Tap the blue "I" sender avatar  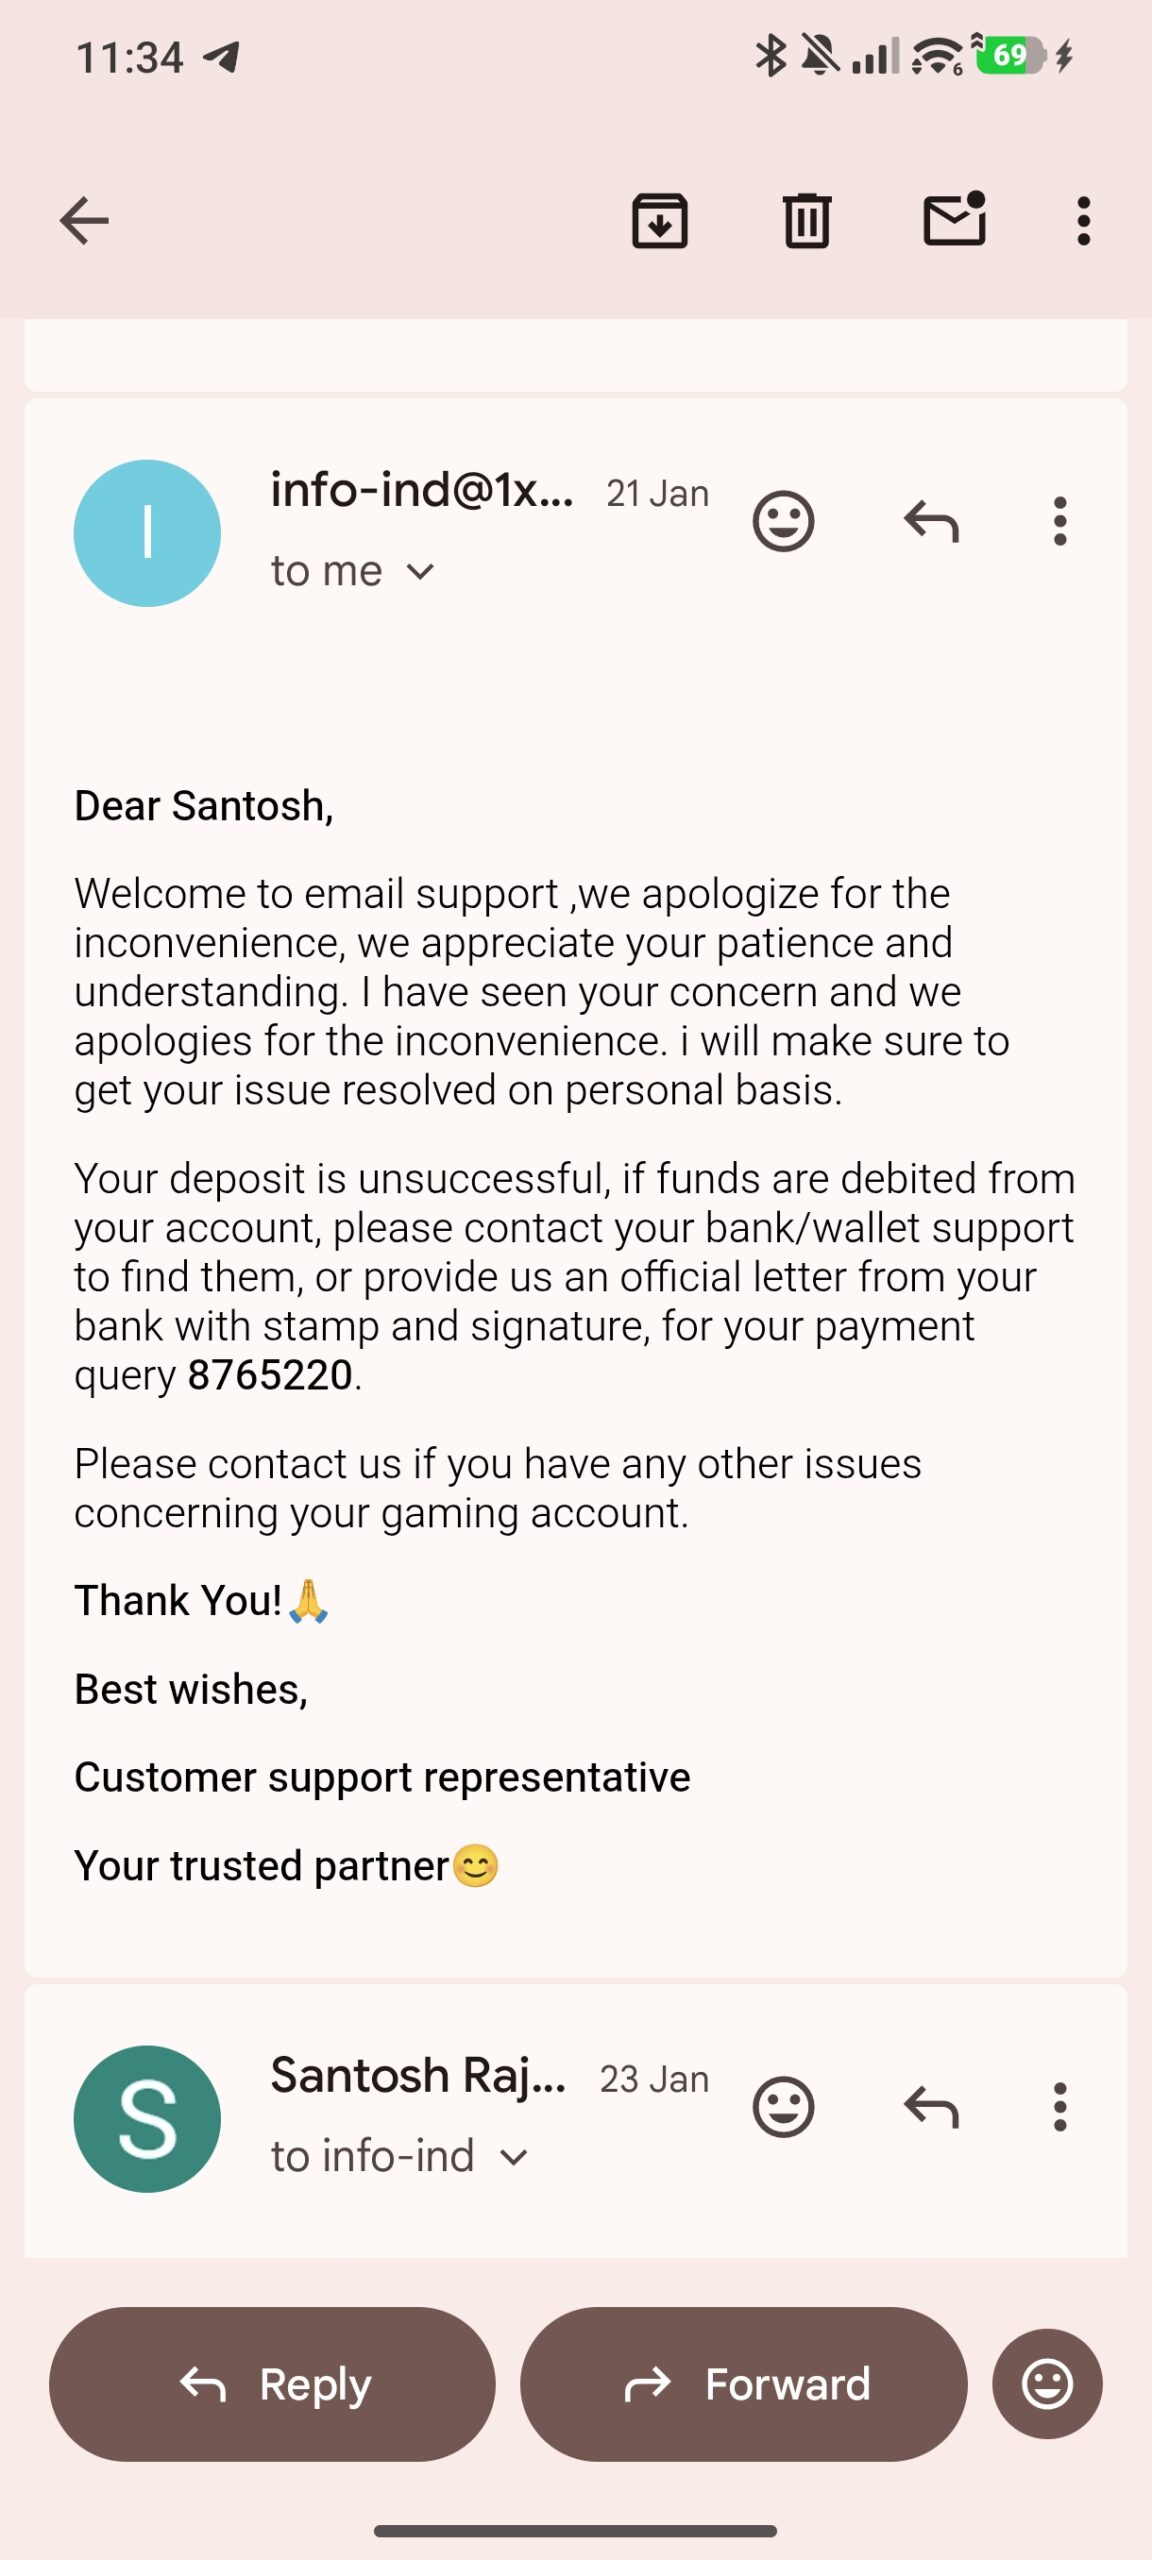tap(147, 533)
